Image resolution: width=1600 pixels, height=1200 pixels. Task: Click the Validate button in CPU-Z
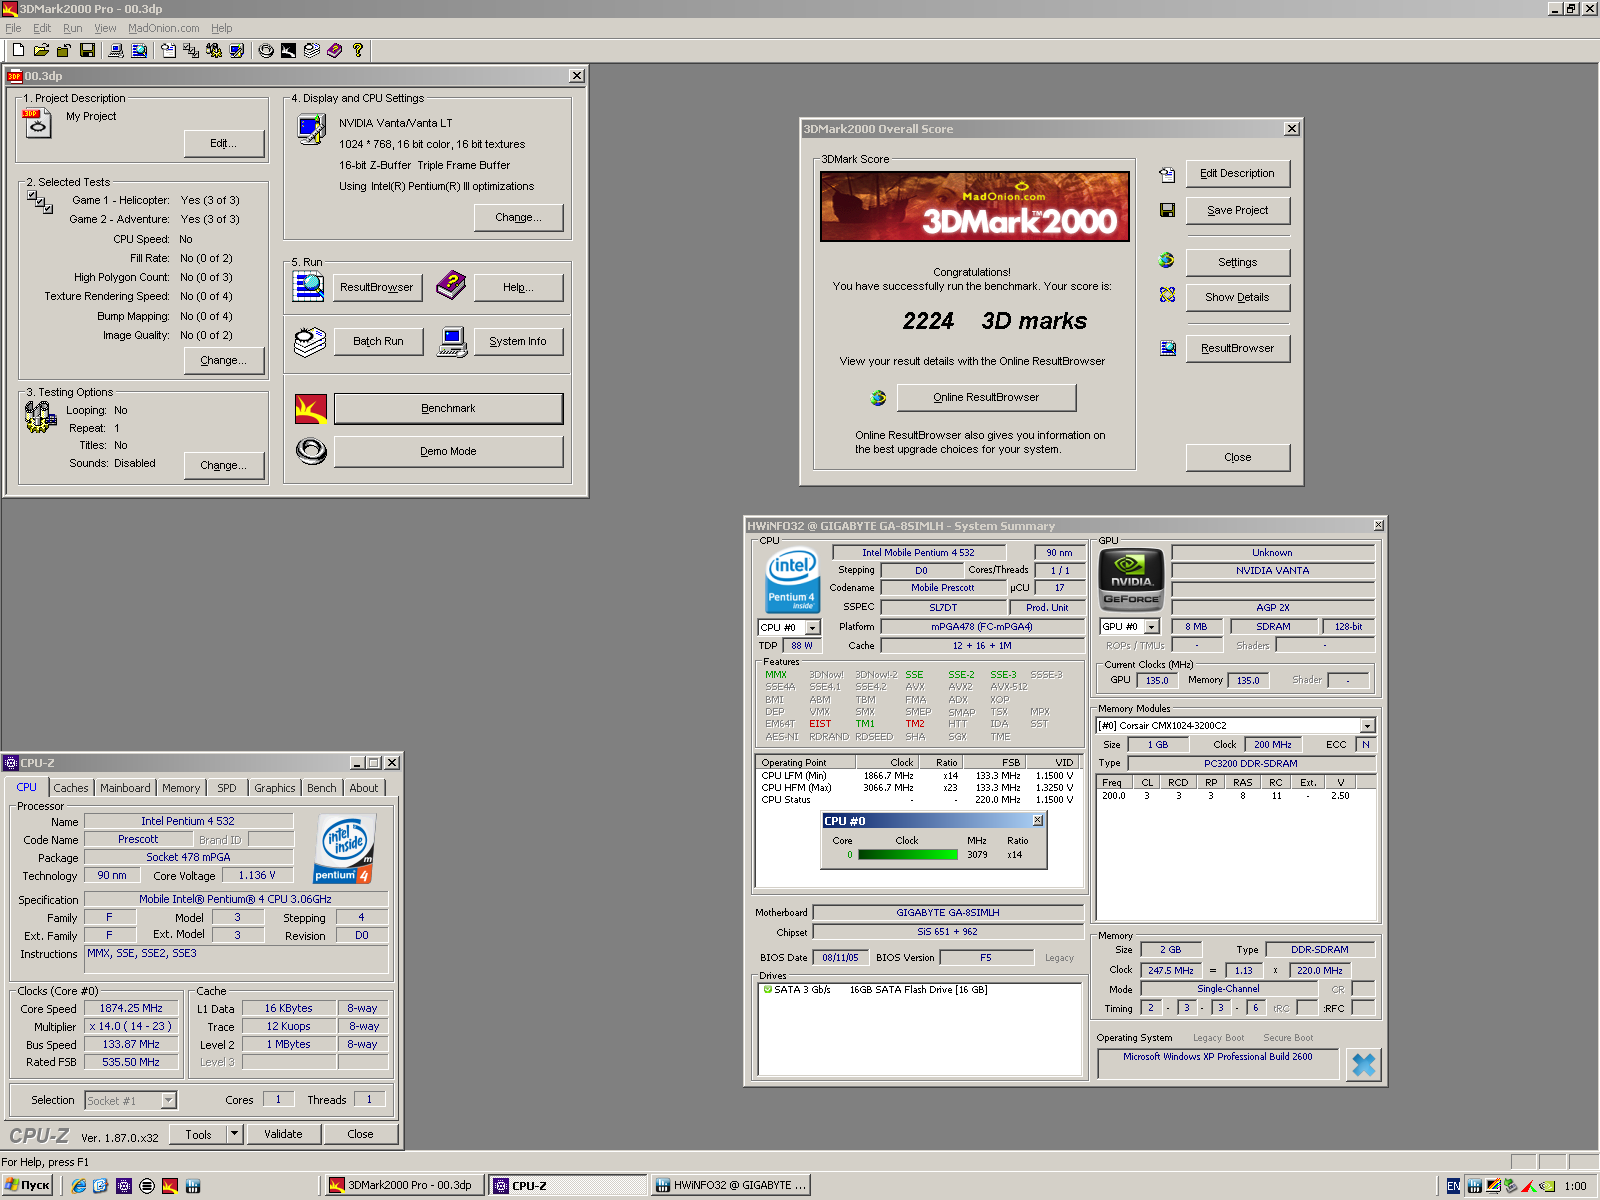coord(283,1134)
